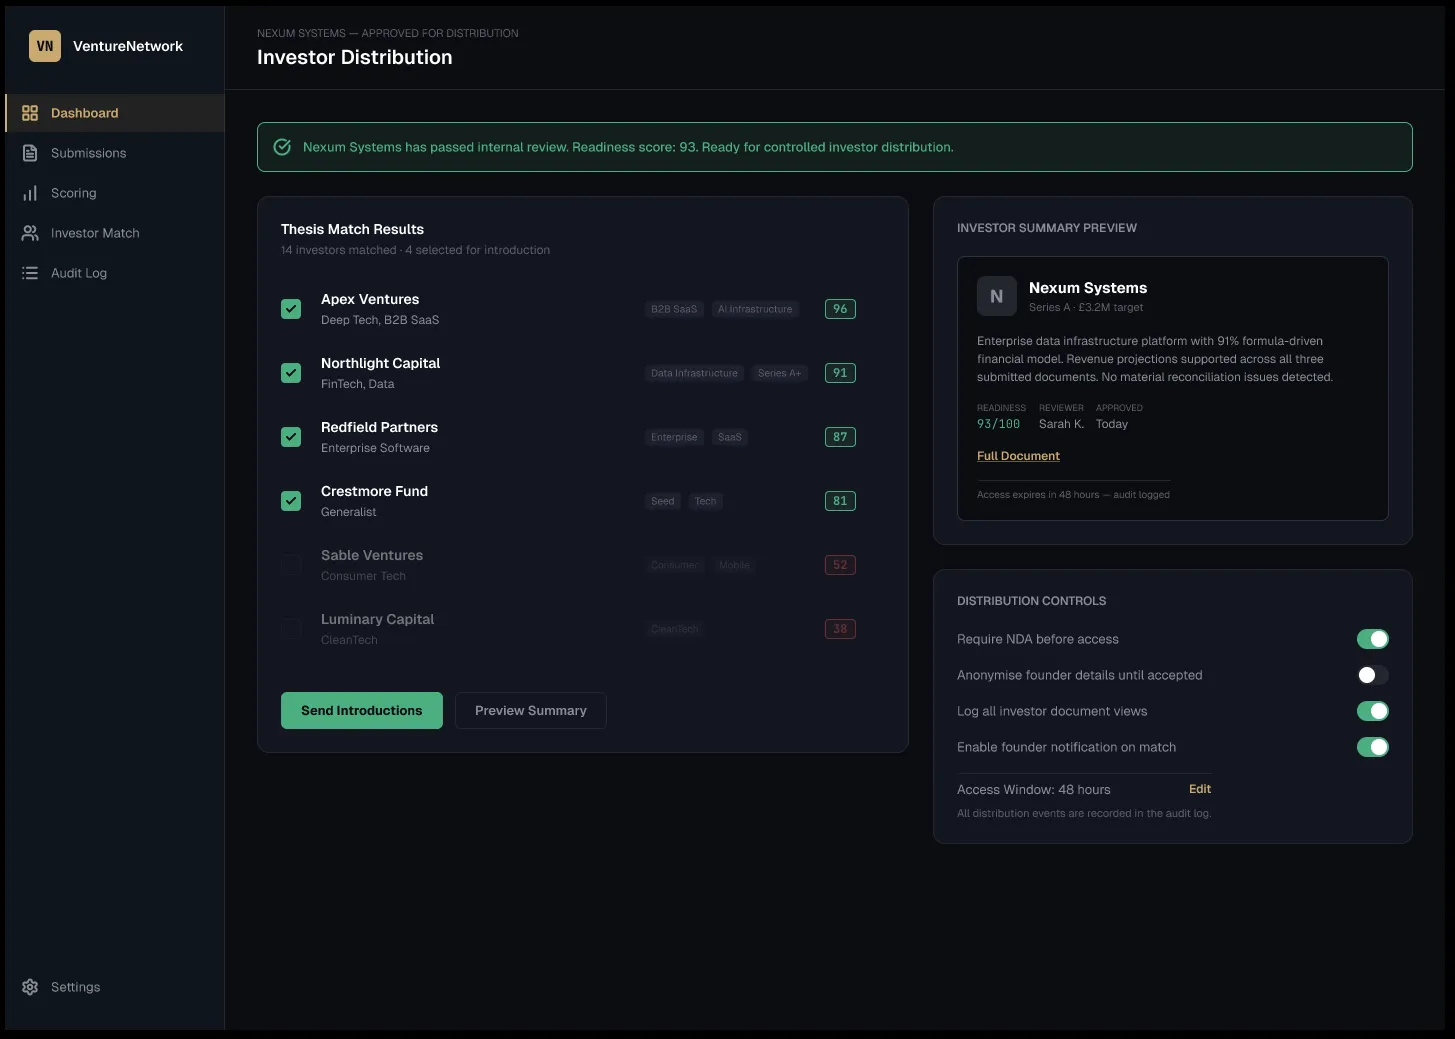Go to Submissions in sidebar
1455x1039 pixels.
pos(115,153)
